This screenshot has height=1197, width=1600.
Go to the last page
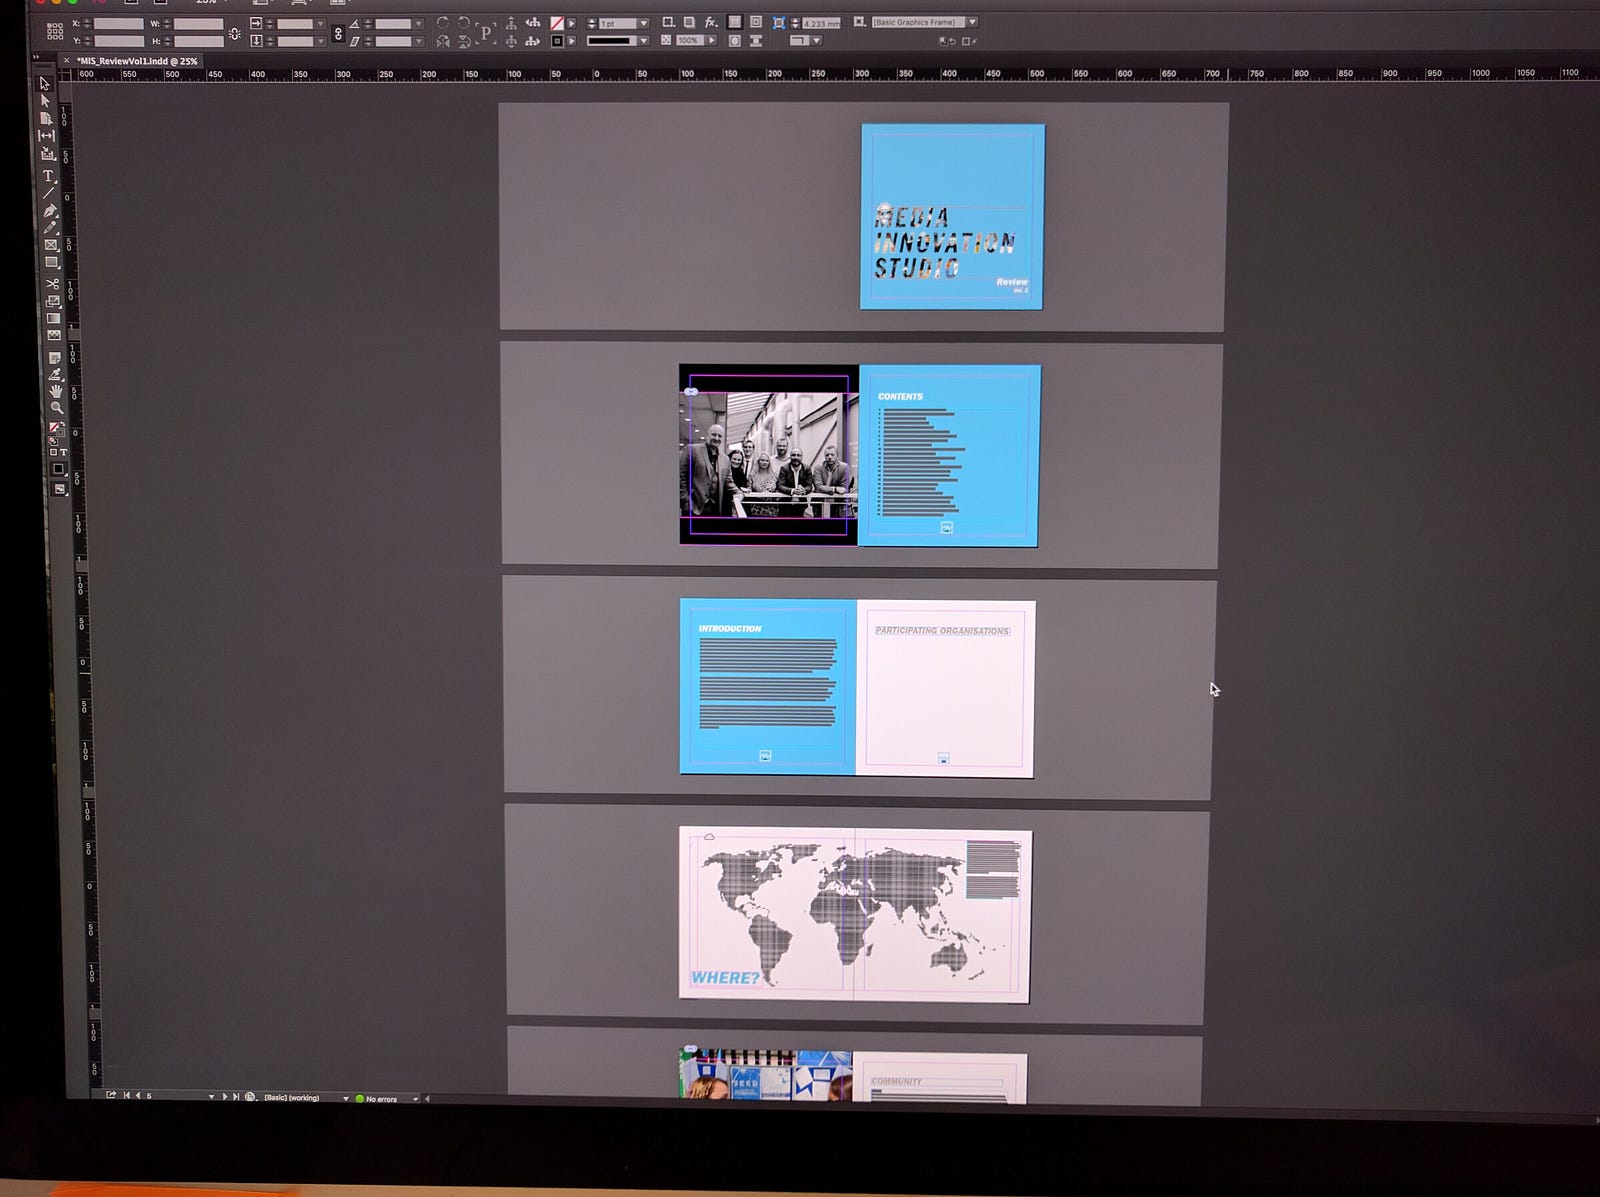point(236,1096)
